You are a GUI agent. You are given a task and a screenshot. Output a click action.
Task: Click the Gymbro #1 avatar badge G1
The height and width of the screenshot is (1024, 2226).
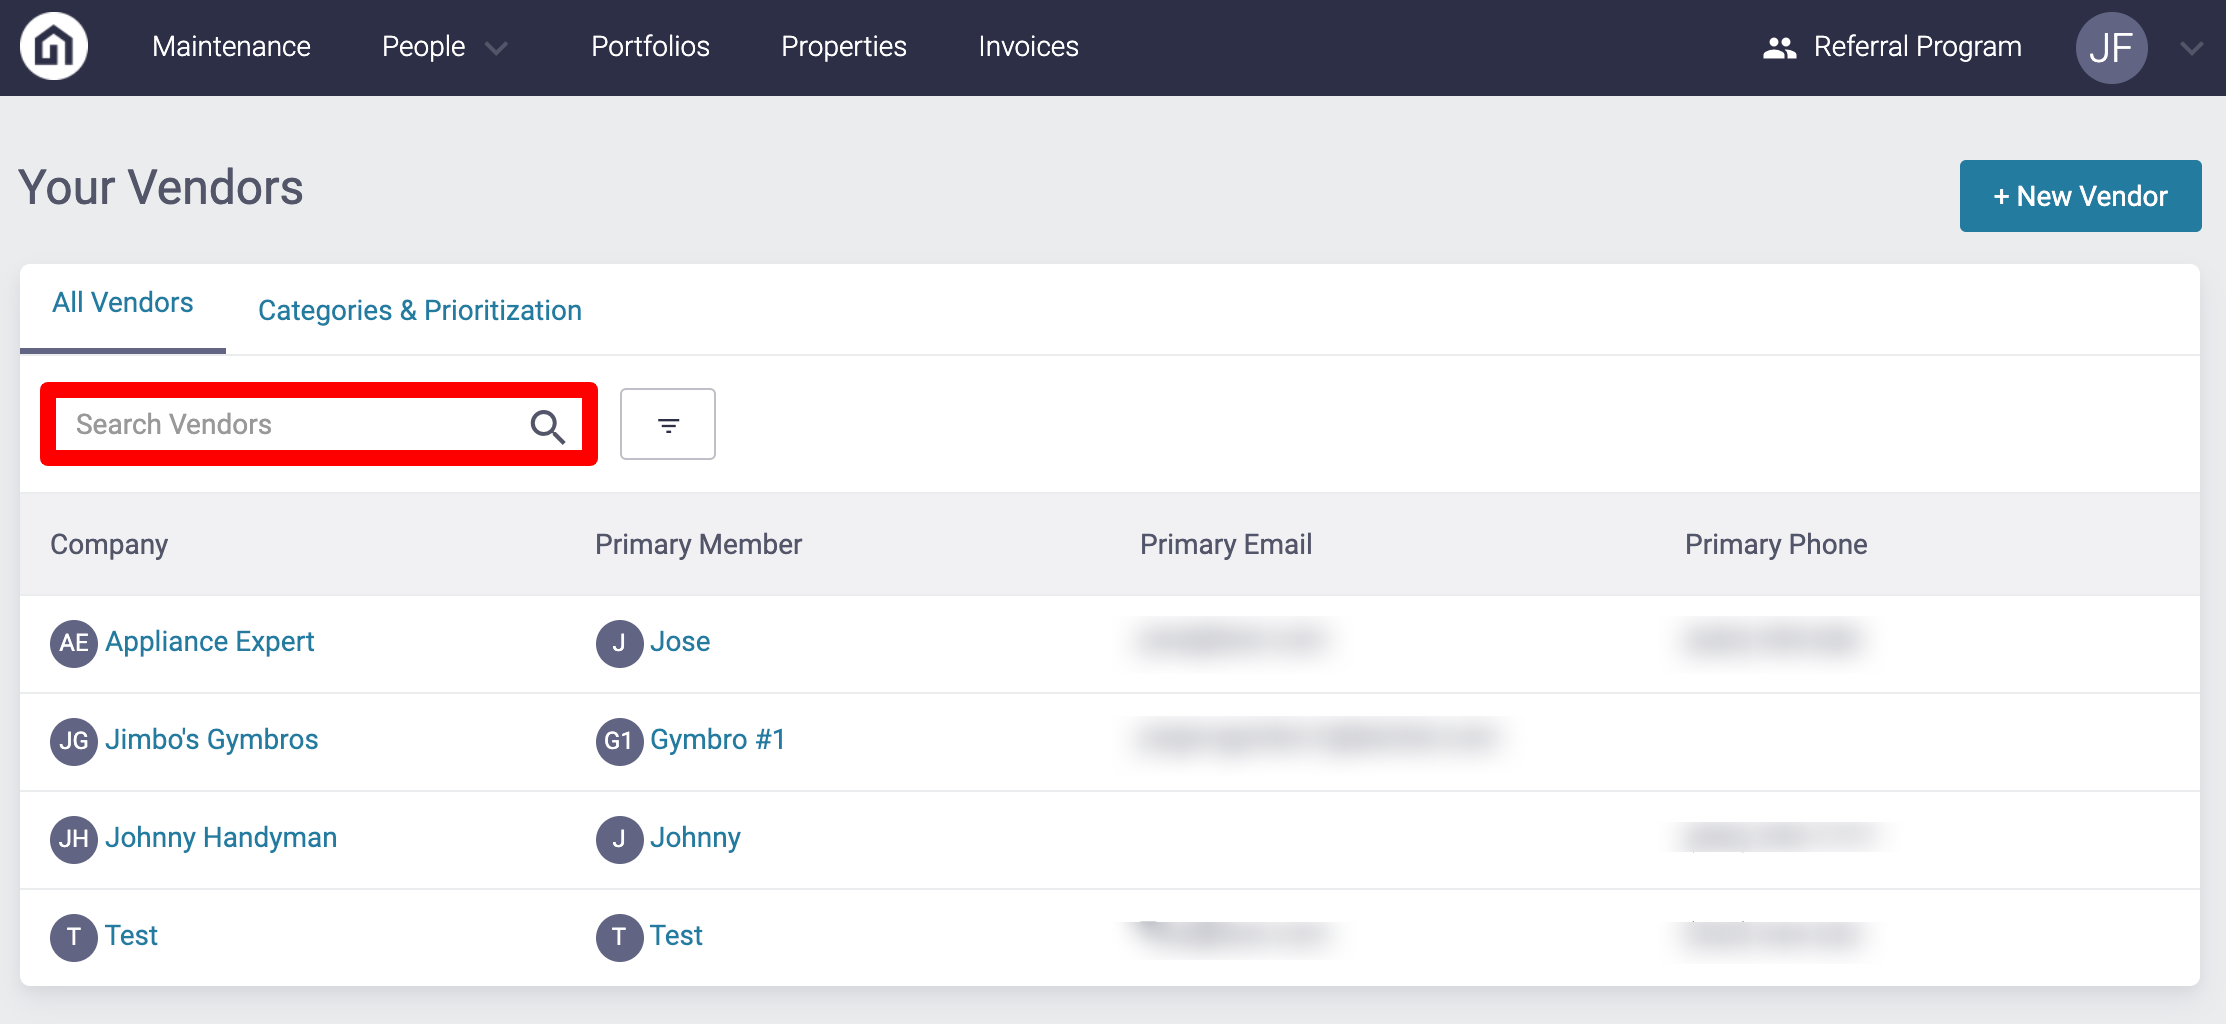tap(619, 742)
